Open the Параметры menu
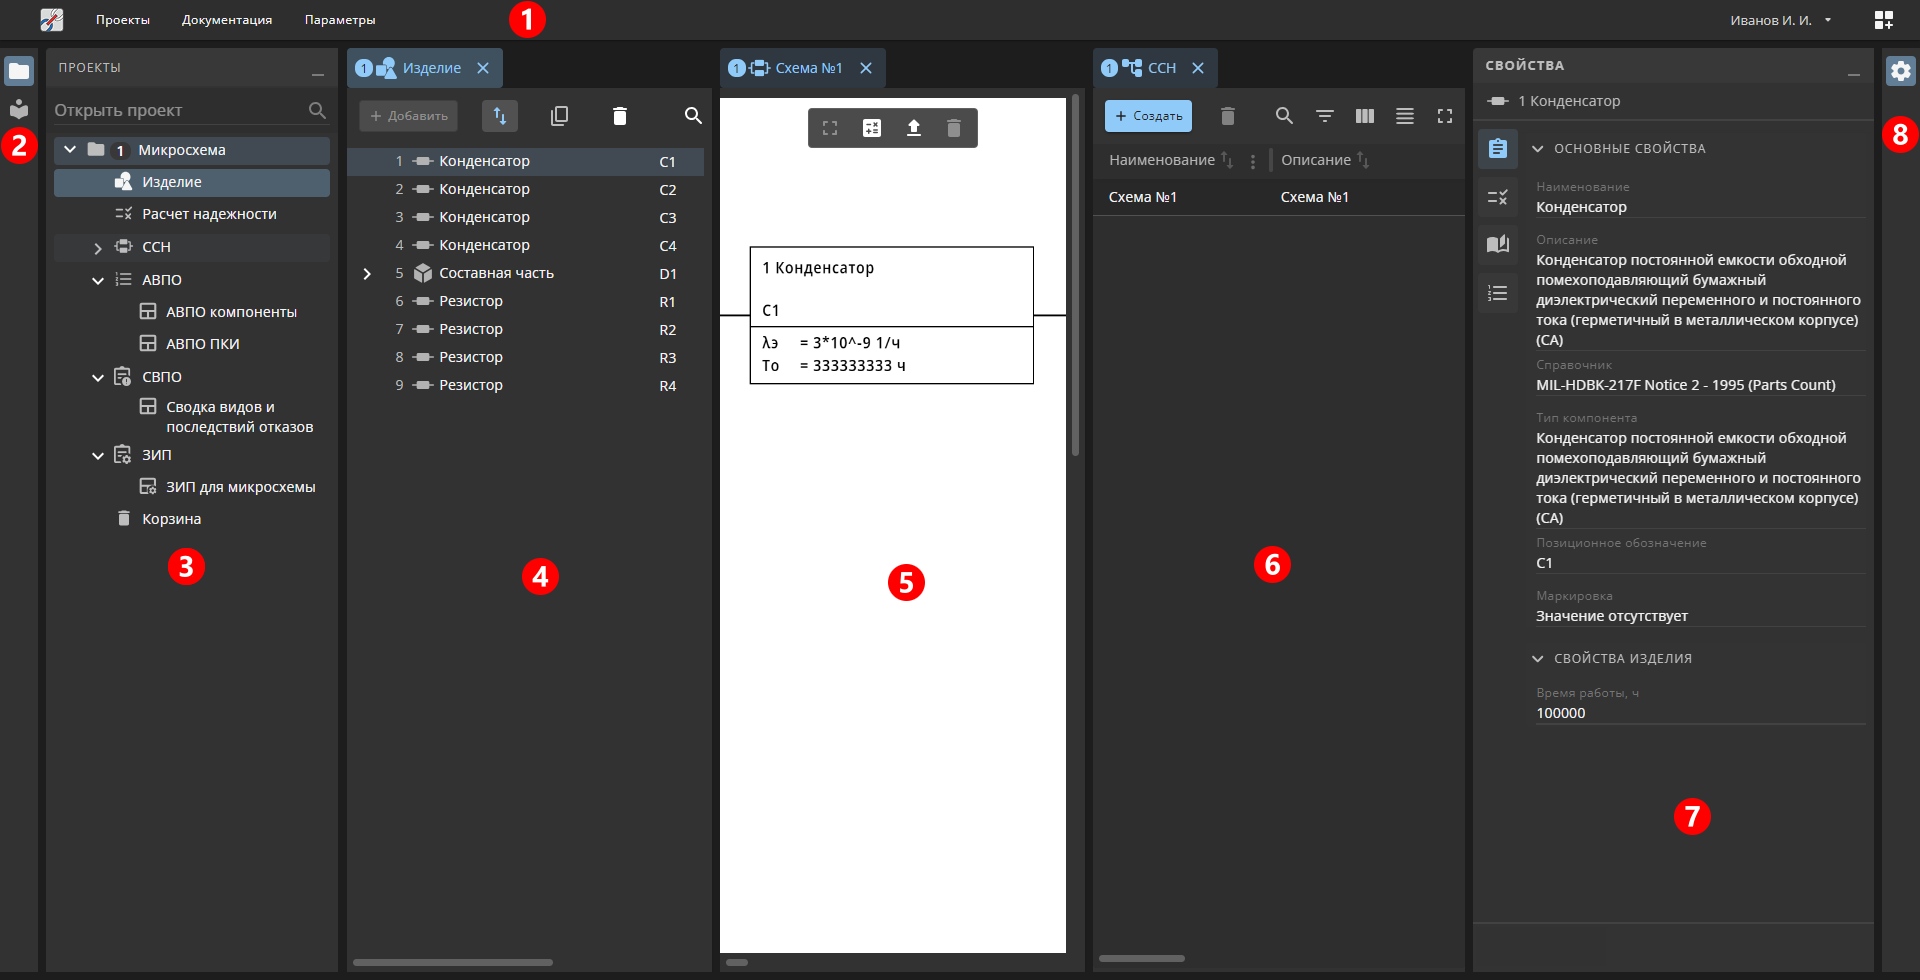The image size is (1920, 980). click(x=340, y=20)
